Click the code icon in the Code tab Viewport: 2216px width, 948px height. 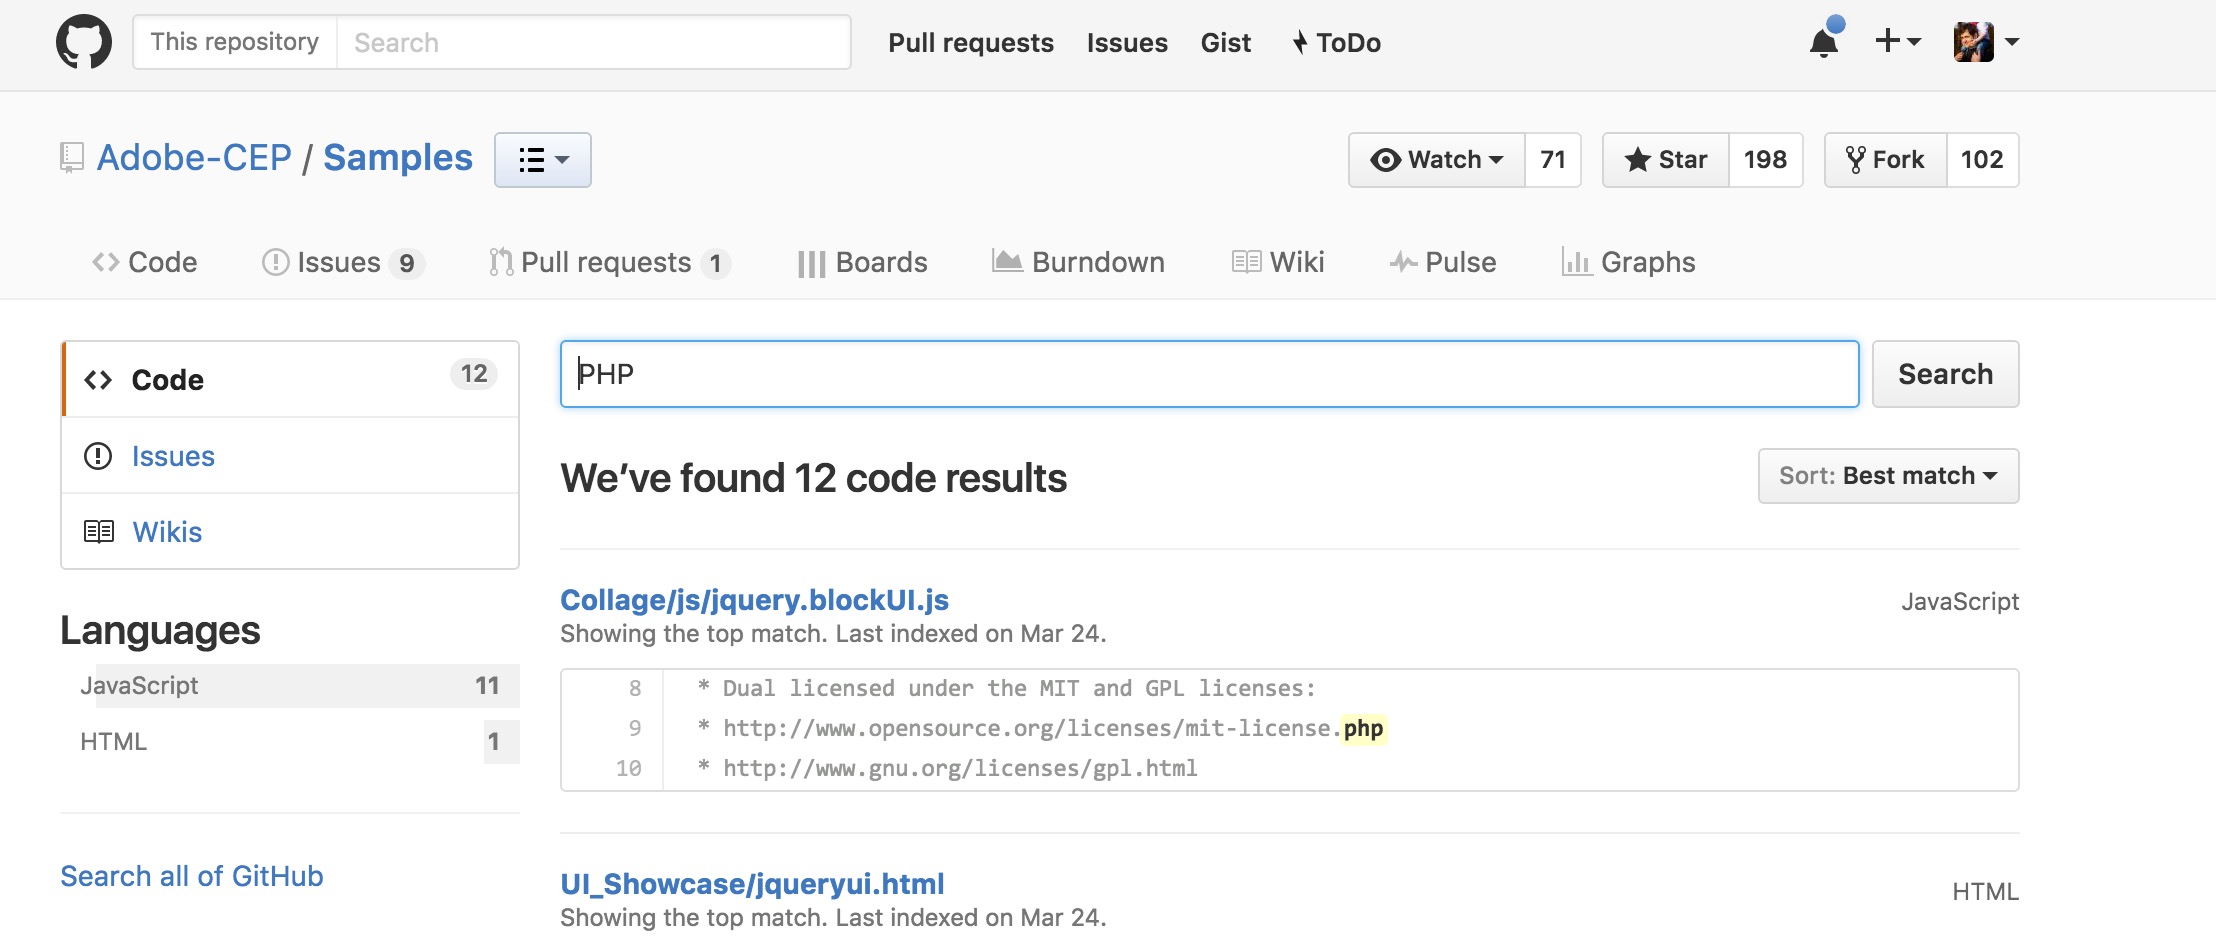(105, 262)
